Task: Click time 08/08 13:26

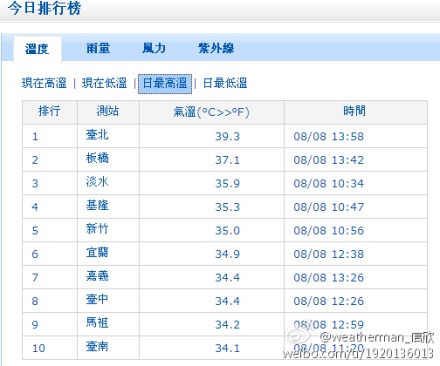Action: [329, 278]
